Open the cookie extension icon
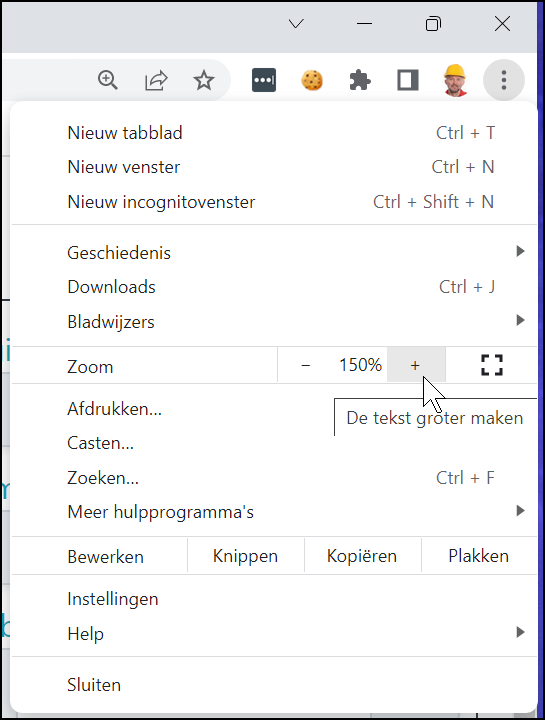Screen dimensions: 545x720 click(x=312, y=80)
